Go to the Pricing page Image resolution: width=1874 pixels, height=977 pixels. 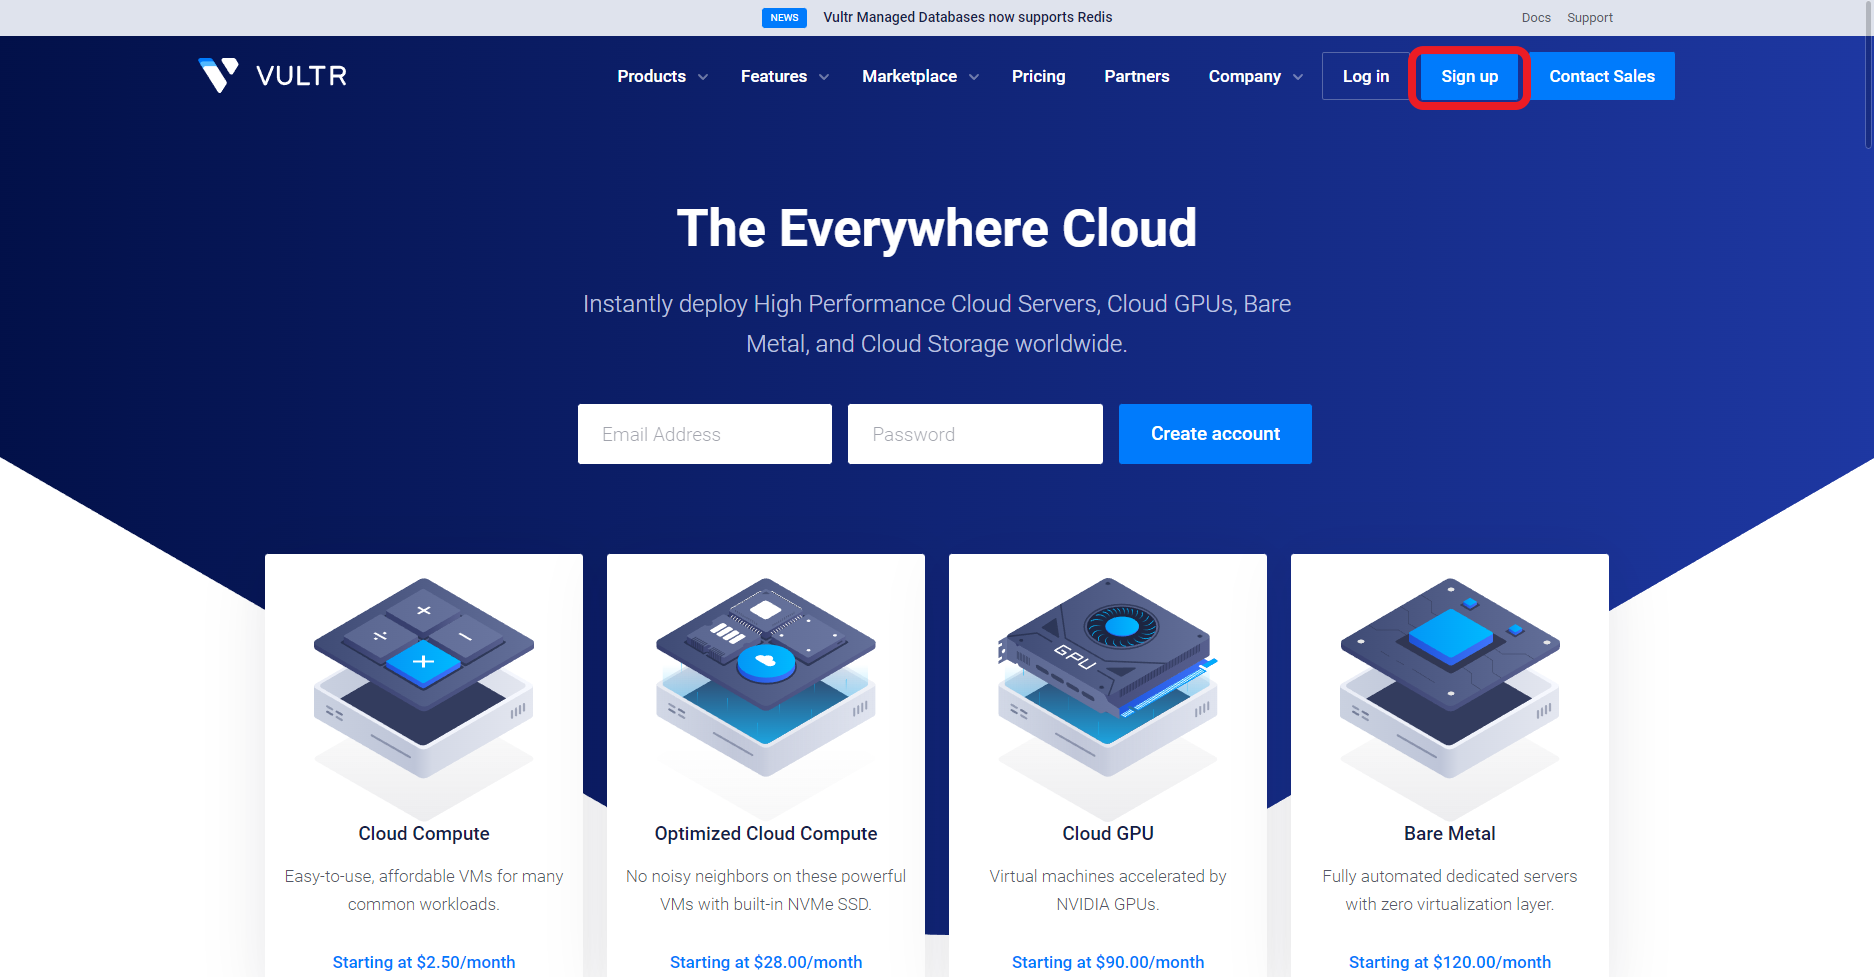point(1038,76)
